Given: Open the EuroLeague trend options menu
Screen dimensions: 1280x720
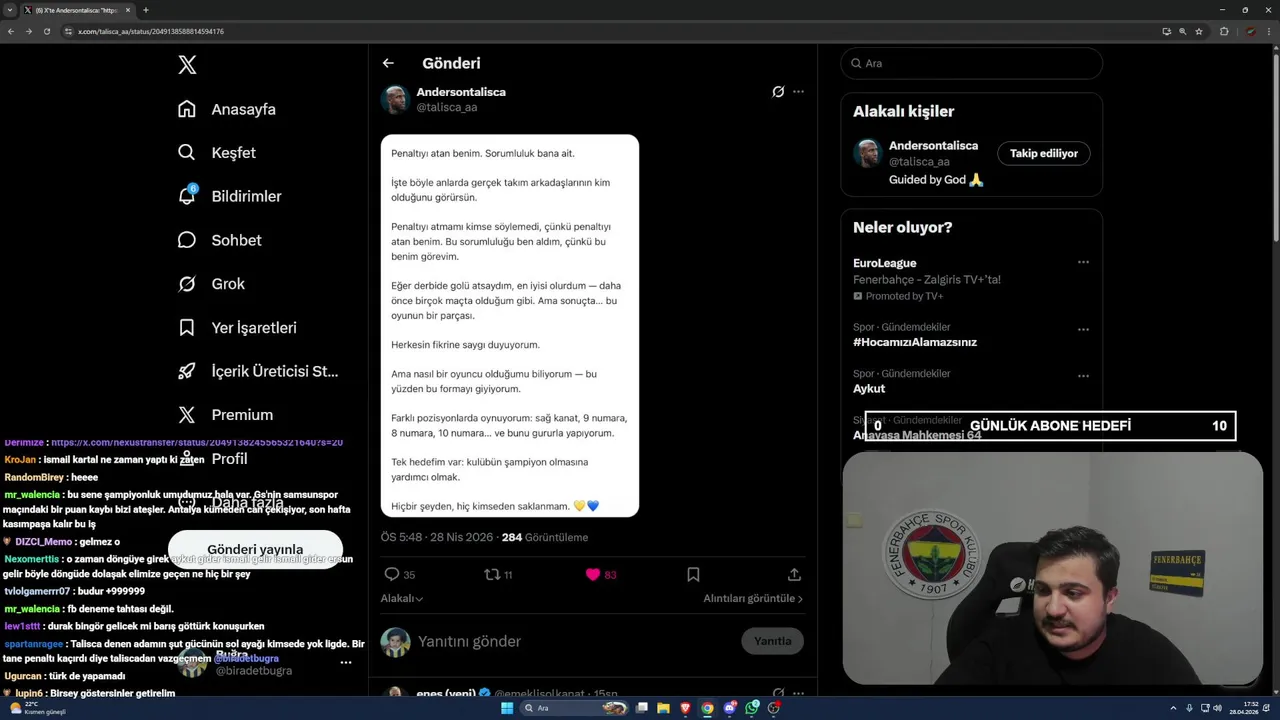Looking at the screenshot, I should pyautogui.click(x=1083, y=263).
